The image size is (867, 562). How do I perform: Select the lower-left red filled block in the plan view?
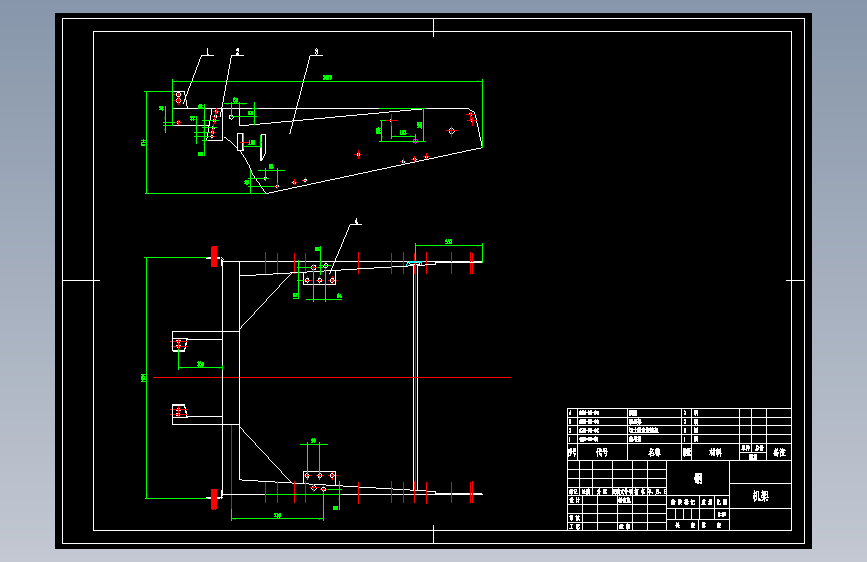[214, 499]
